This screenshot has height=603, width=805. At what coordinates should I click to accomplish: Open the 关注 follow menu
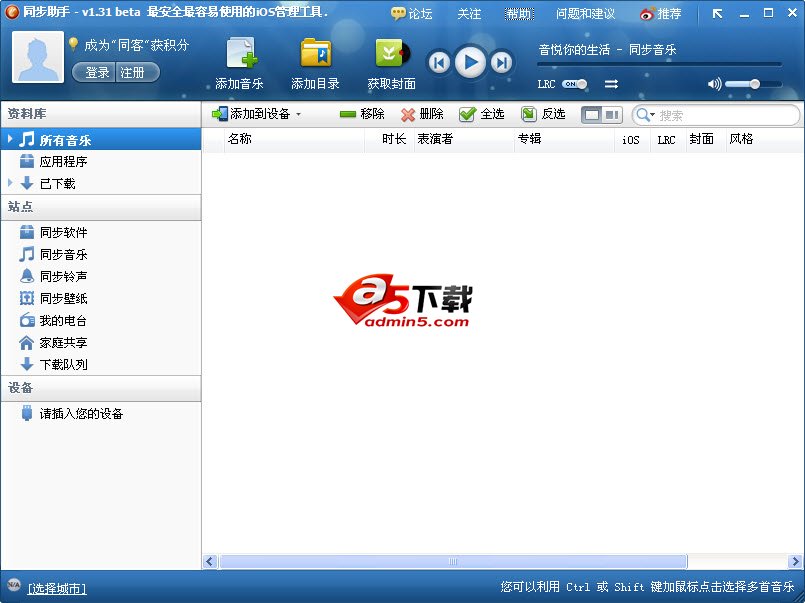point(469,13)
